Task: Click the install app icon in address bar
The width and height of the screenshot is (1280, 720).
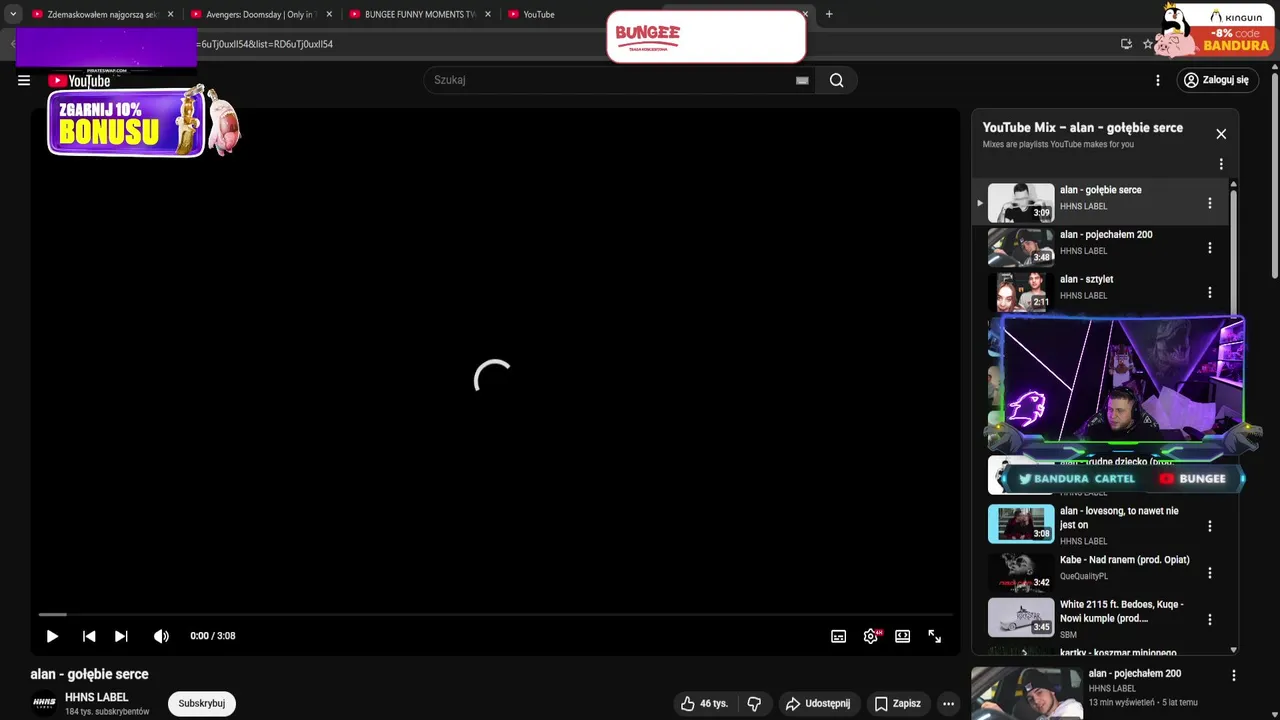Action: coord(1126,44)
